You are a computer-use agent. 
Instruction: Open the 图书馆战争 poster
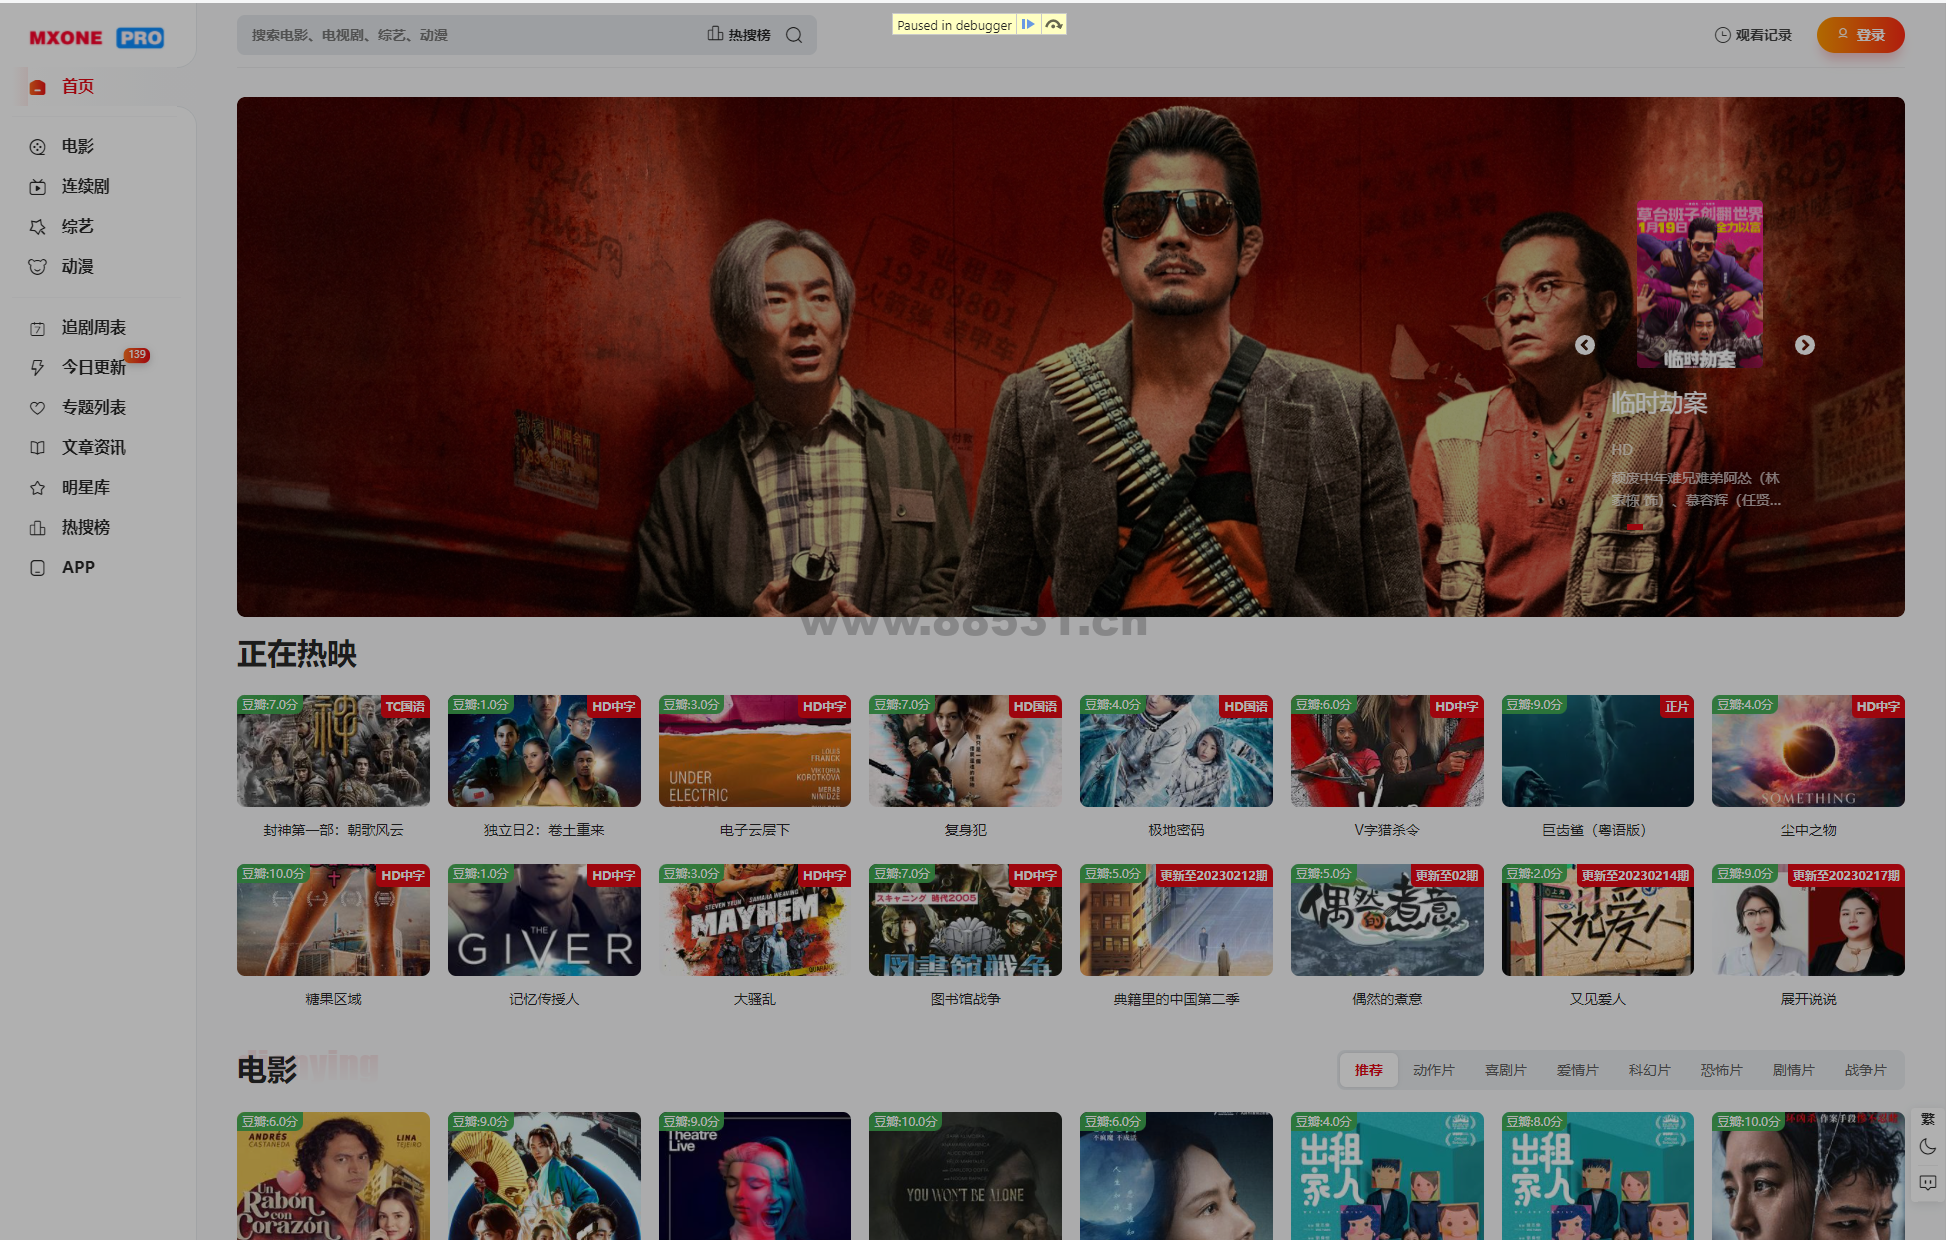pyautogui.click(x=965, y=920)
